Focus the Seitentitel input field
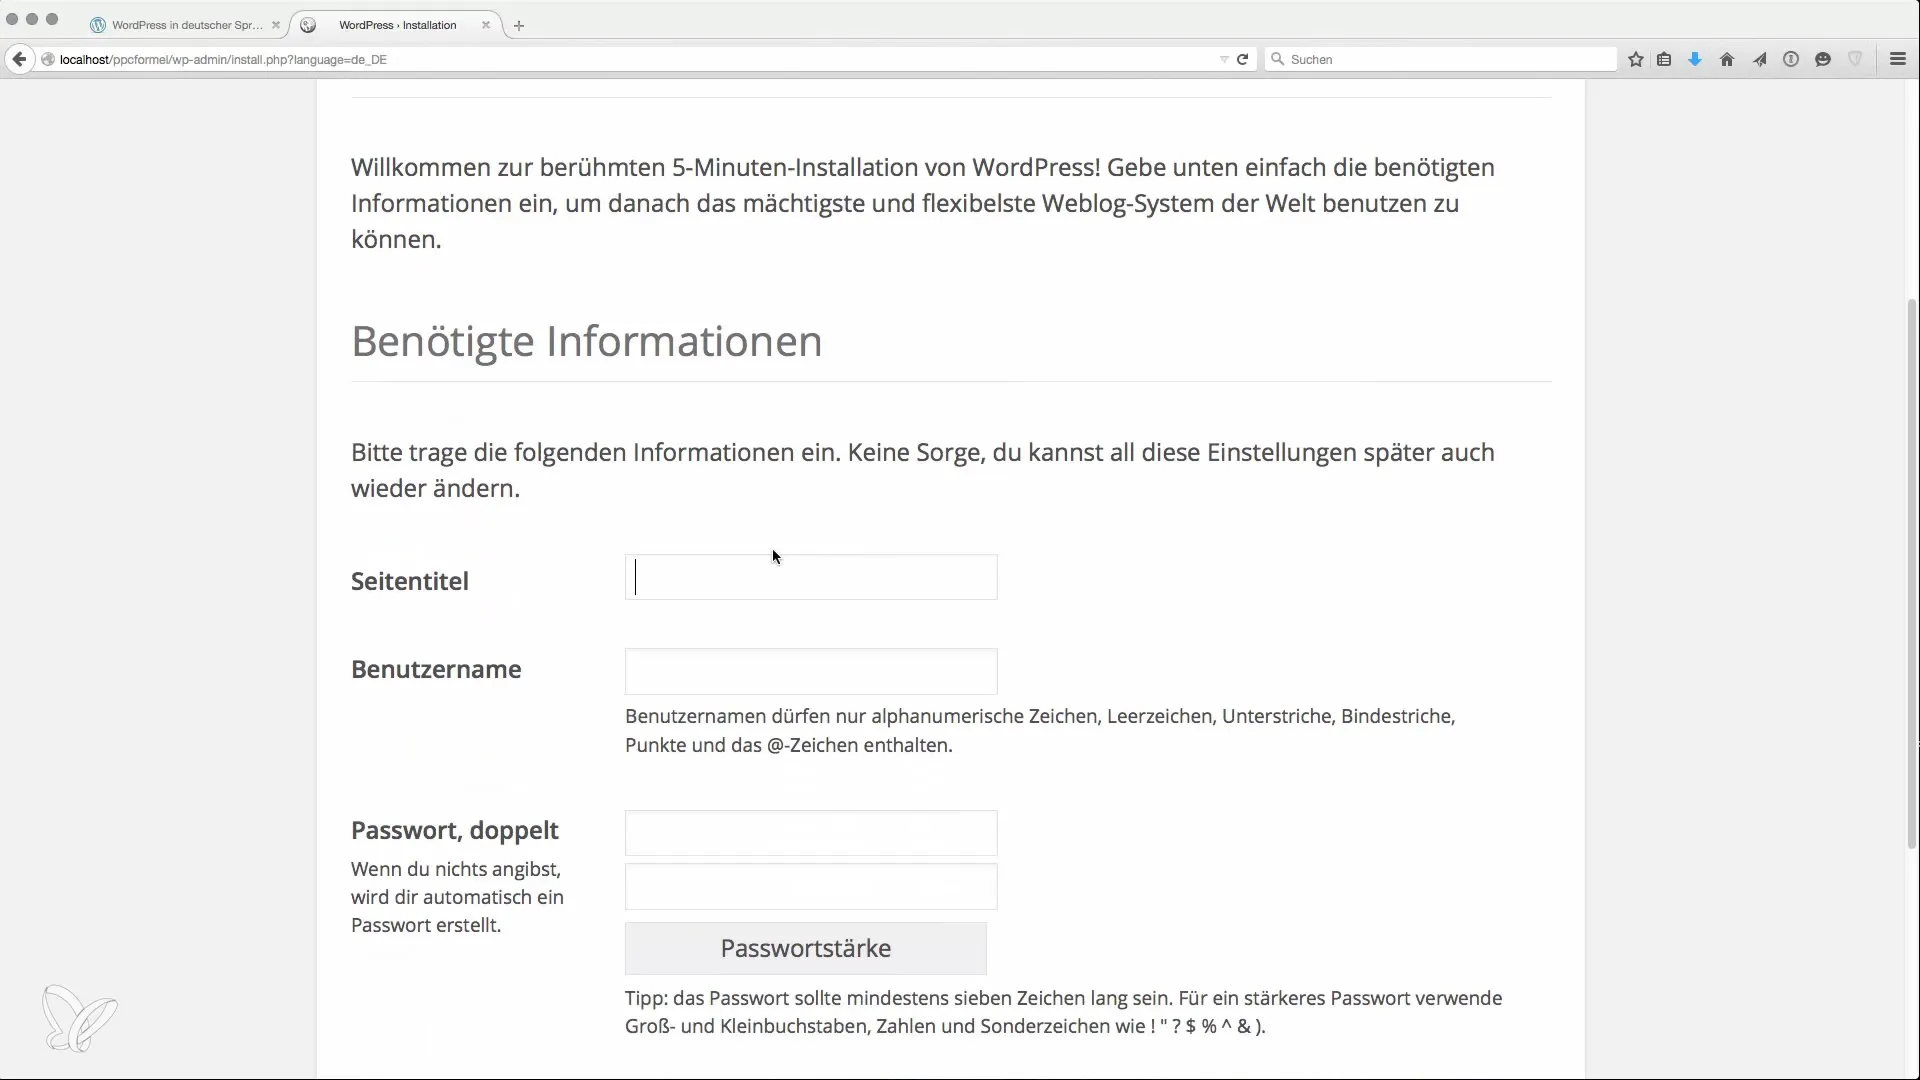 tap(811, 577)
